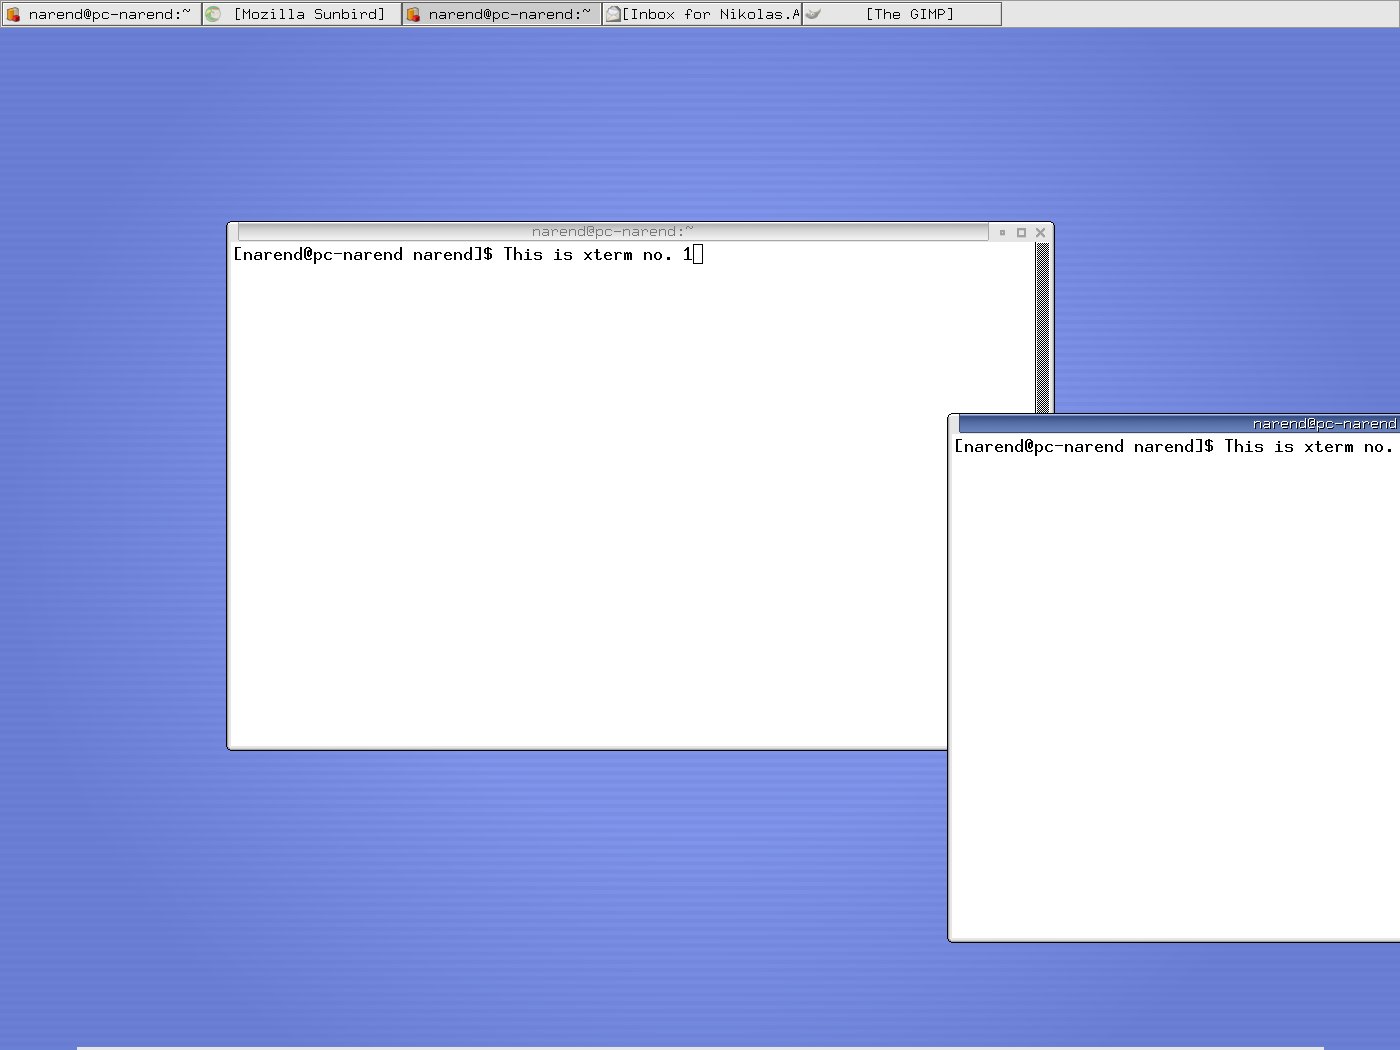Click the xterm icon in the highlighted taskbar entry
The image size is (1400, 1050).
coord(413,14)
